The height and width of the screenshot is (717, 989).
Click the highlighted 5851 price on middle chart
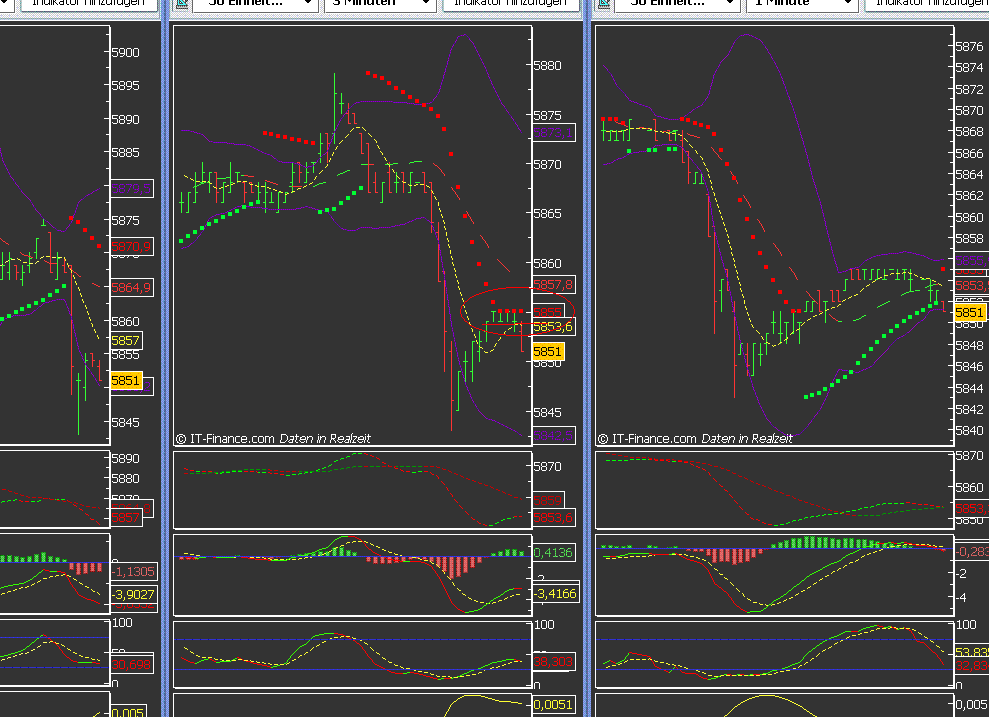547,351
